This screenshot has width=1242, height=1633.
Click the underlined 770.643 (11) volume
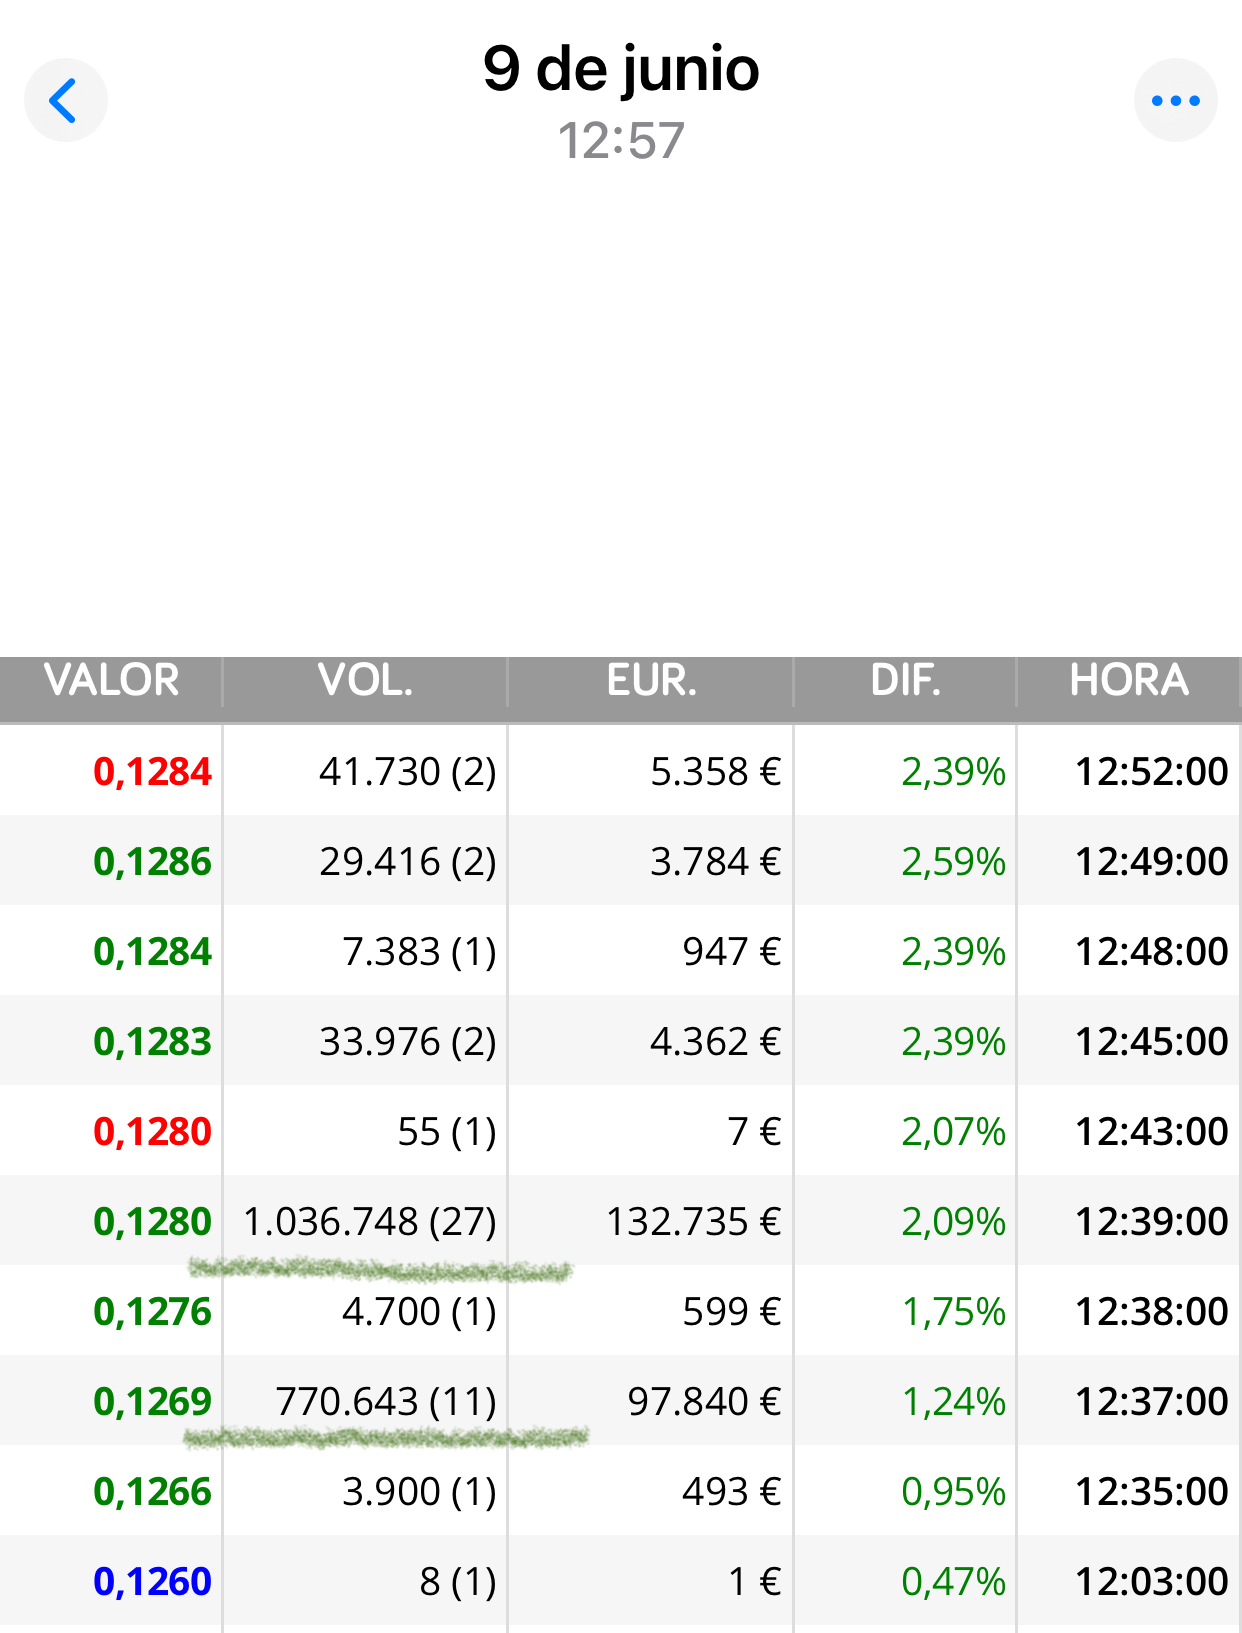click(x=386, y=1402)
